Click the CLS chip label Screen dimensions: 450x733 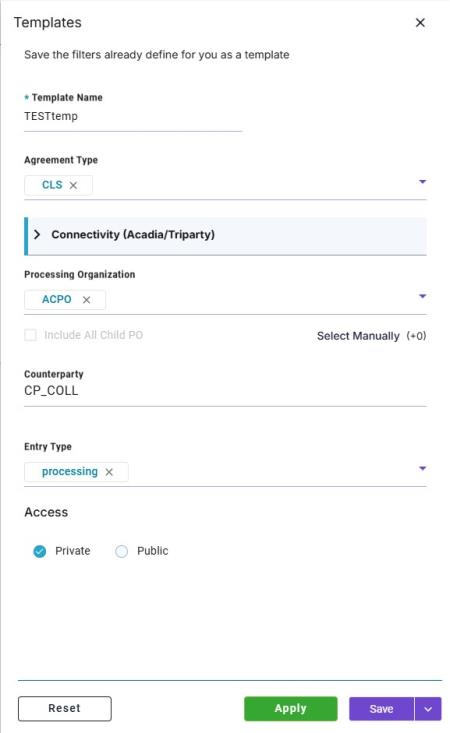(52, 185)
